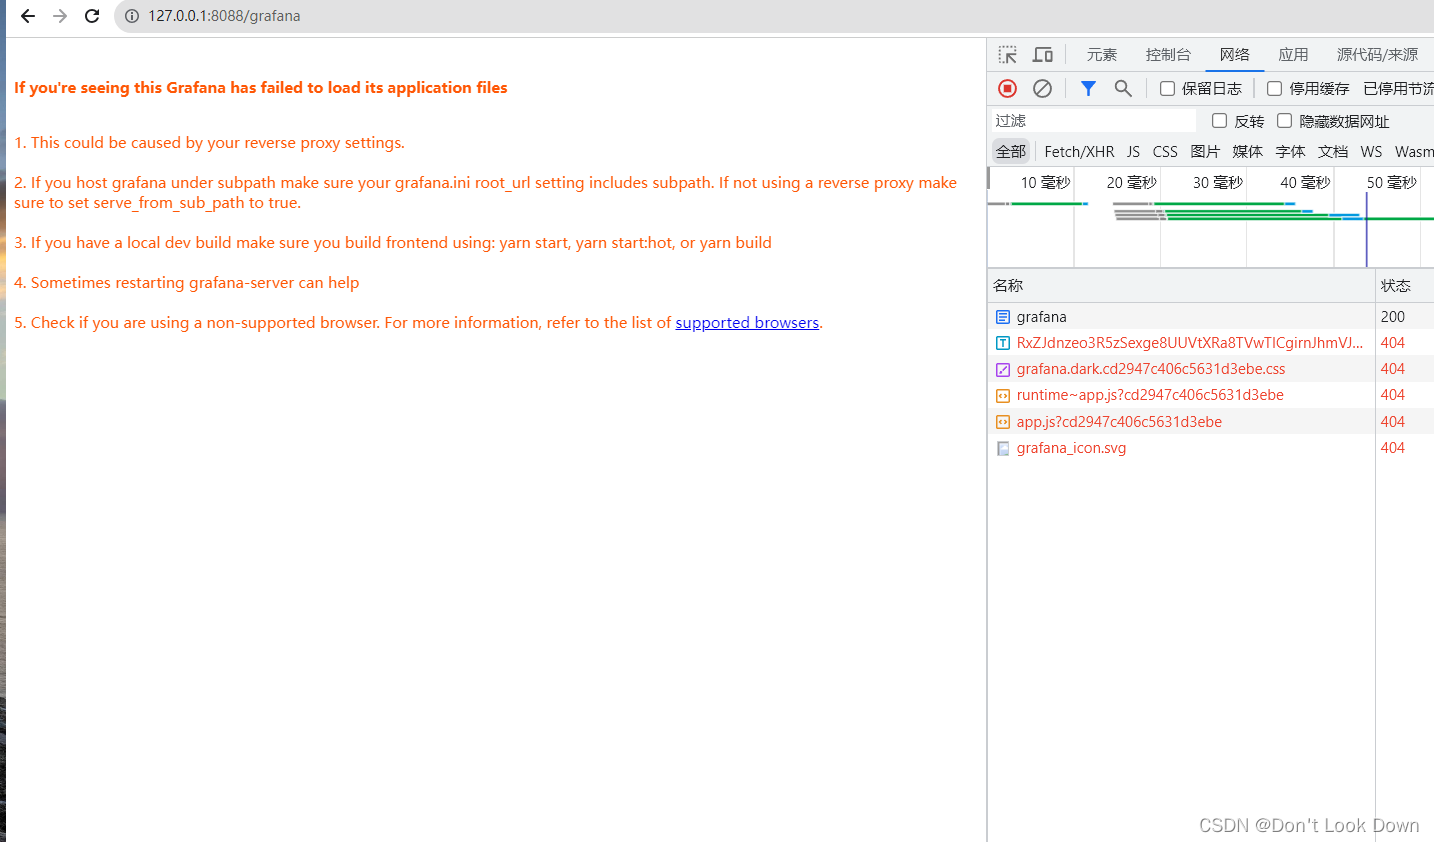Viewport: 1434px width, 842px height.
Task: Open the 已停用节流 throttling dropdown
Action: 1398,89
